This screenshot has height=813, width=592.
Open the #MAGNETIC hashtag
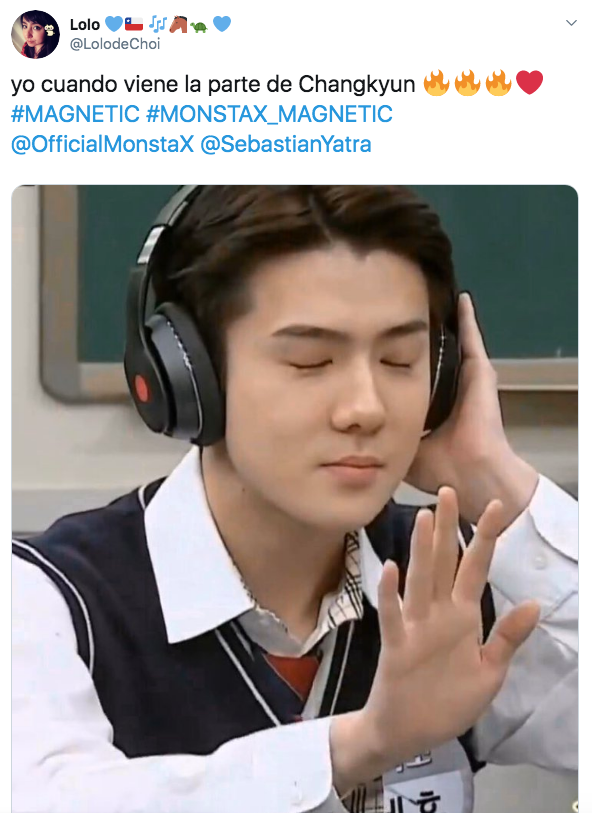point(75,114)
